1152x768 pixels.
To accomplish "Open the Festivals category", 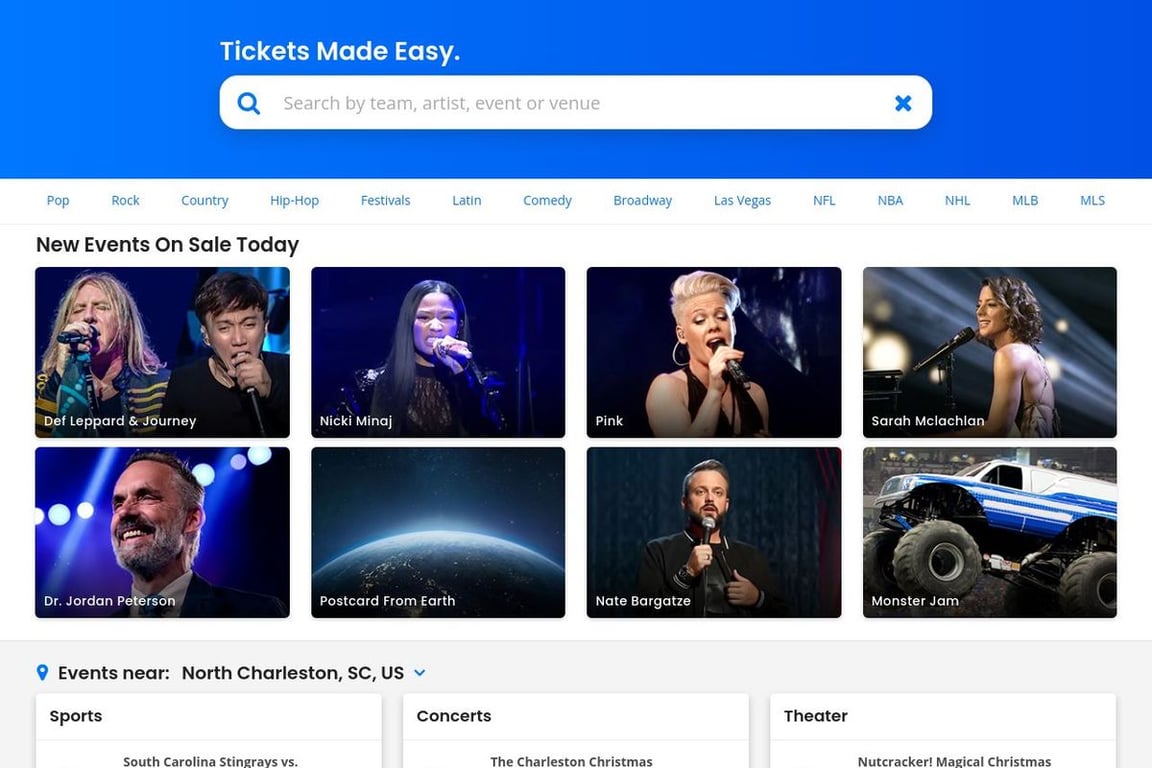I will pos(385,200).
